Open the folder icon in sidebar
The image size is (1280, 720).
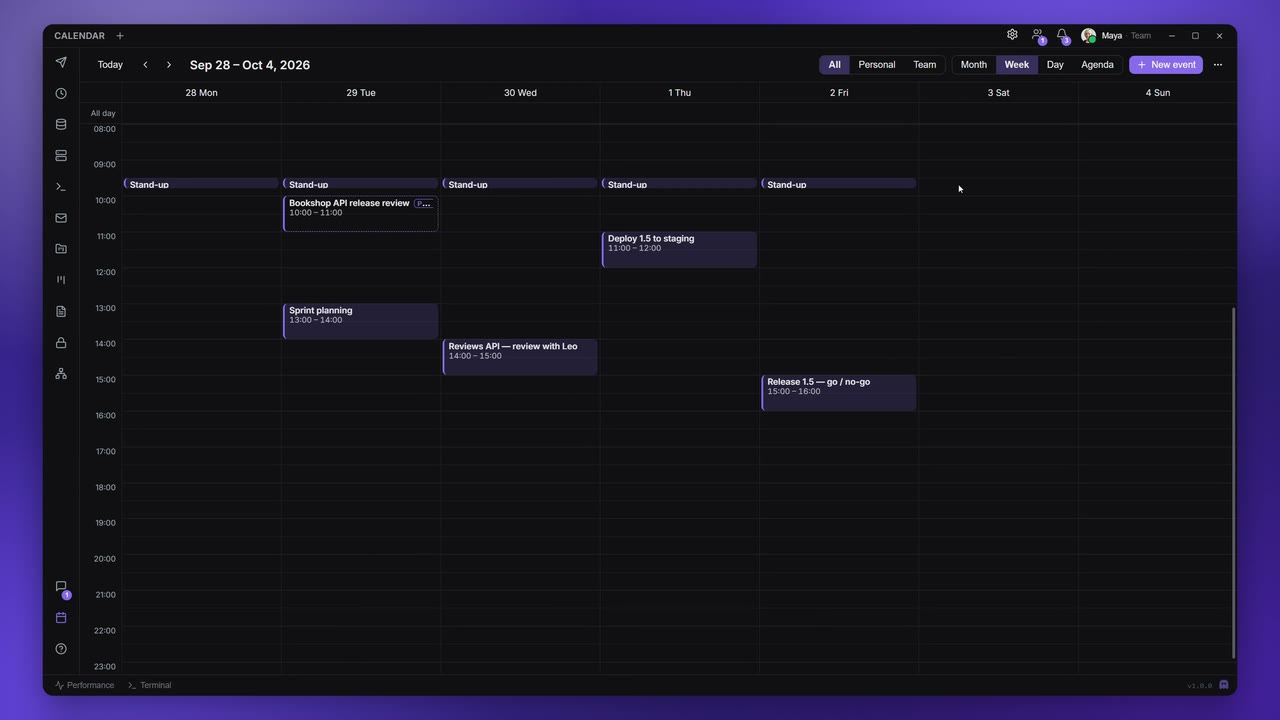click(x=61, y=249)
